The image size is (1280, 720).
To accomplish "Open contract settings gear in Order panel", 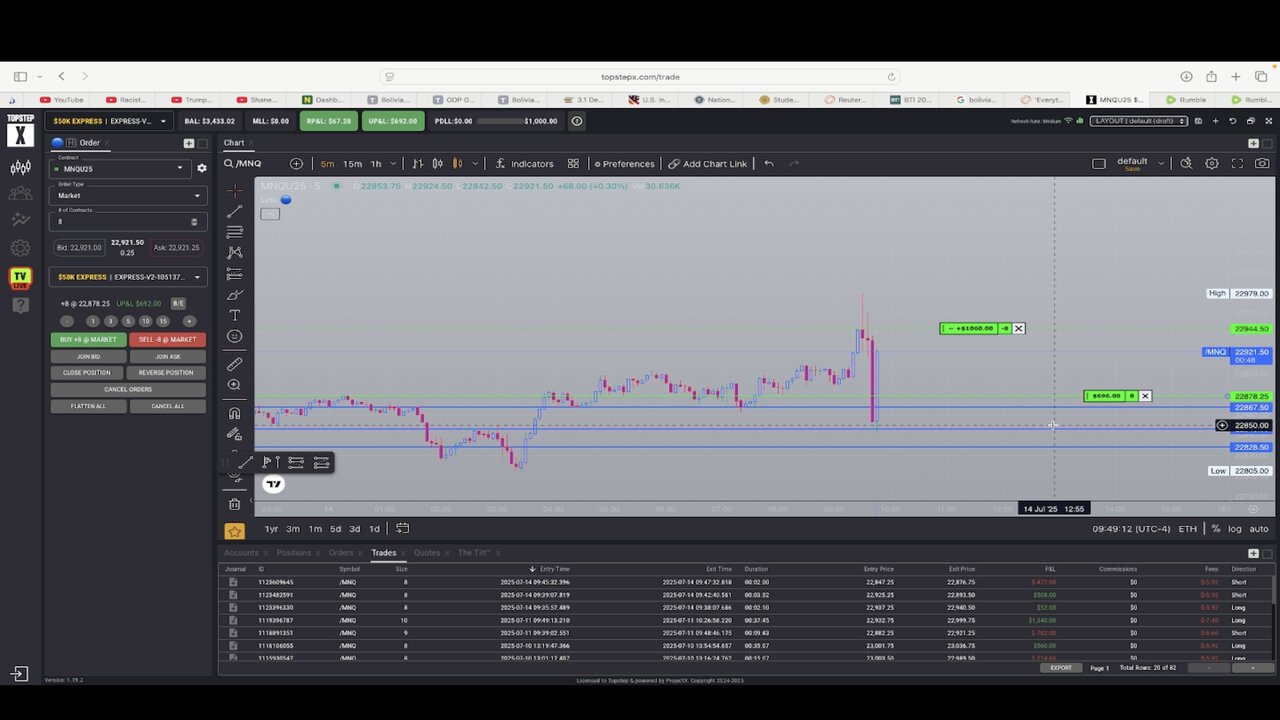I will point(201,169).
